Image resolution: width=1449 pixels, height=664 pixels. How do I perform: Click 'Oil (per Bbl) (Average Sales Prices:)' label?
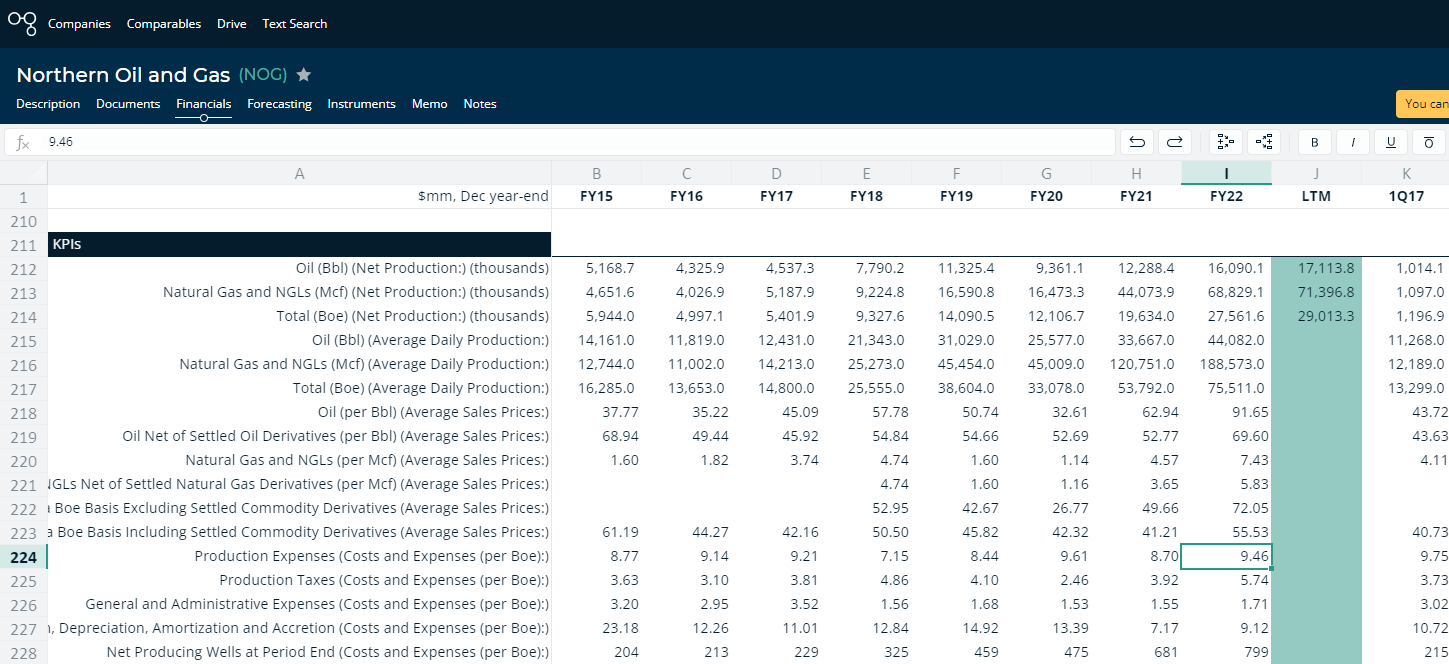coord(433,412)
